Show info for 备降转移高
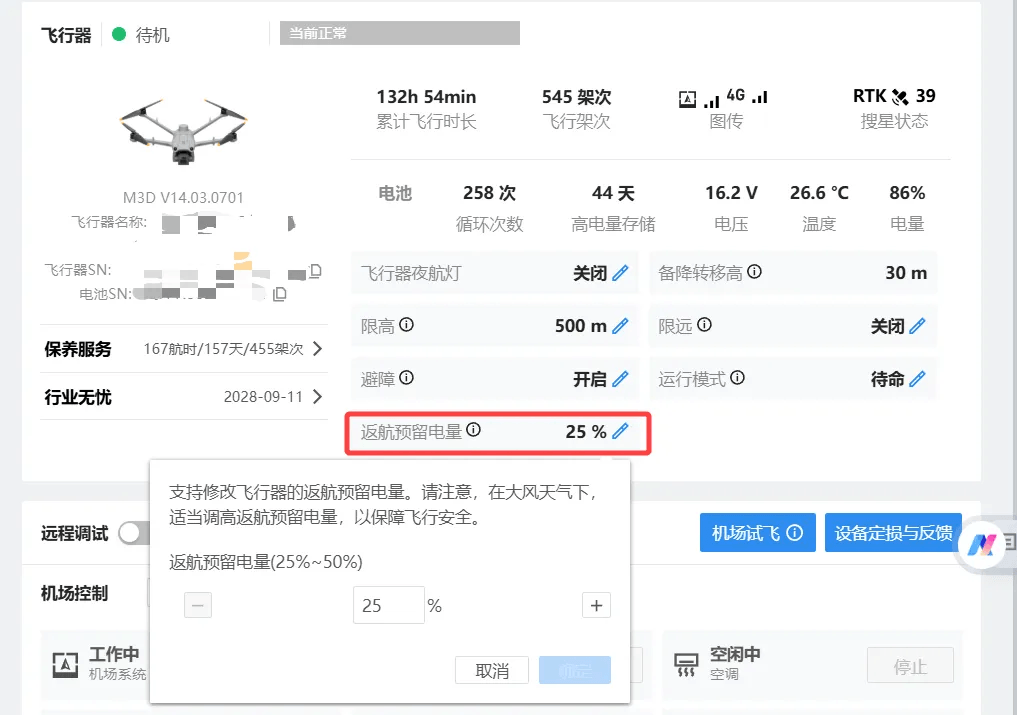 pos(754,272)
